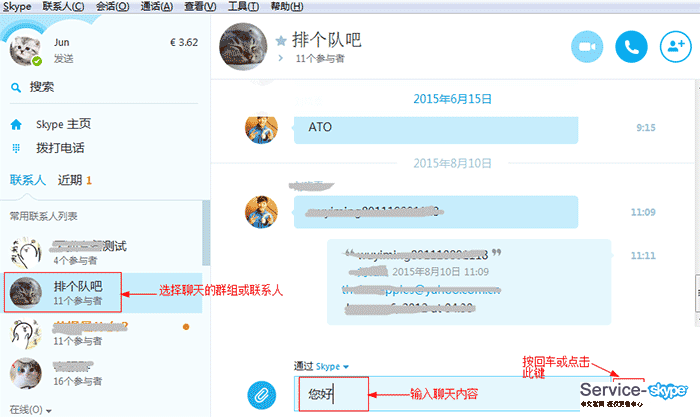700x417 pixels.
Task: Open the 联系人(C) menu
Action: pyautogui.click(x=64, y=6)
